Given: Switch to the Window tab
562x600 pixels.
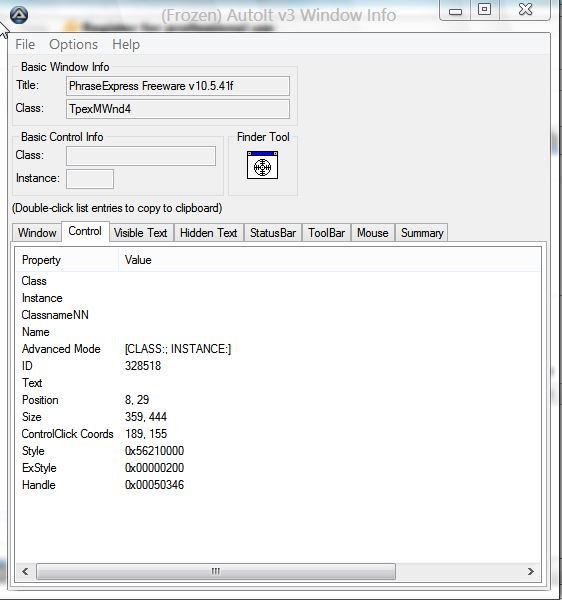Looking at the screenshot, I should click(x=37, y=233).
